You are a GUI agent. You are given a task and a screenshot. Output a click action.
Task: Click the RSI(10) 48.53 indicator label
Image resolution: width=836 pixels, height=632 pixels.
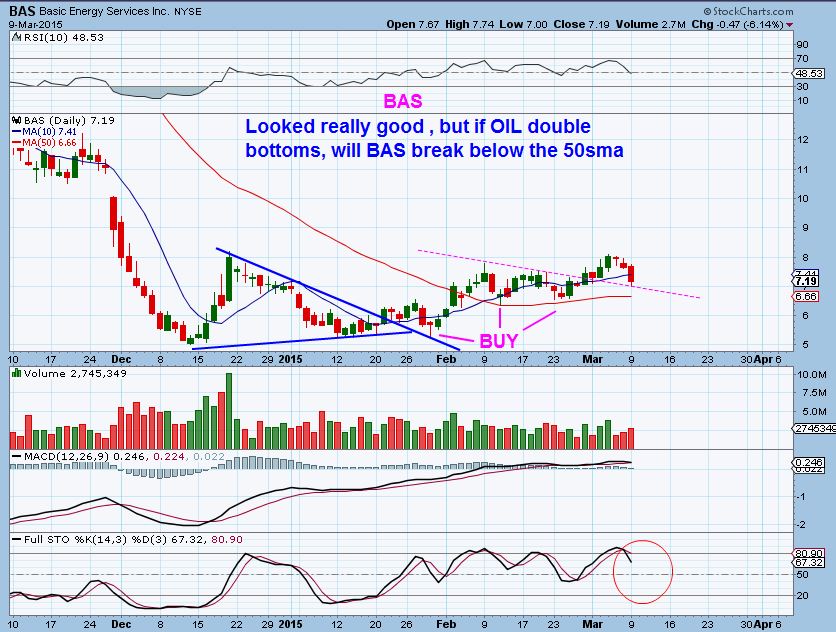(x=63, y=38)
